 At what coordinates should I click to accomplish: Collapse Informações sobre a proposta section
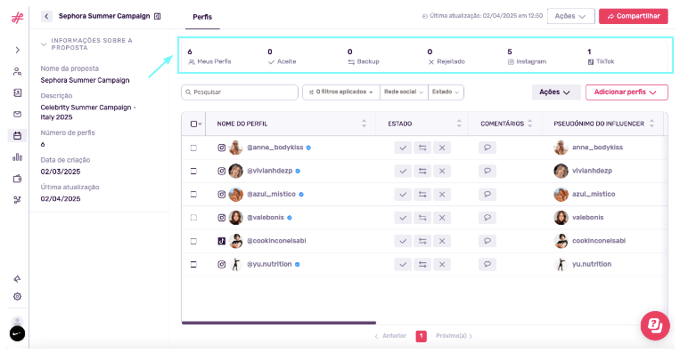43,44
